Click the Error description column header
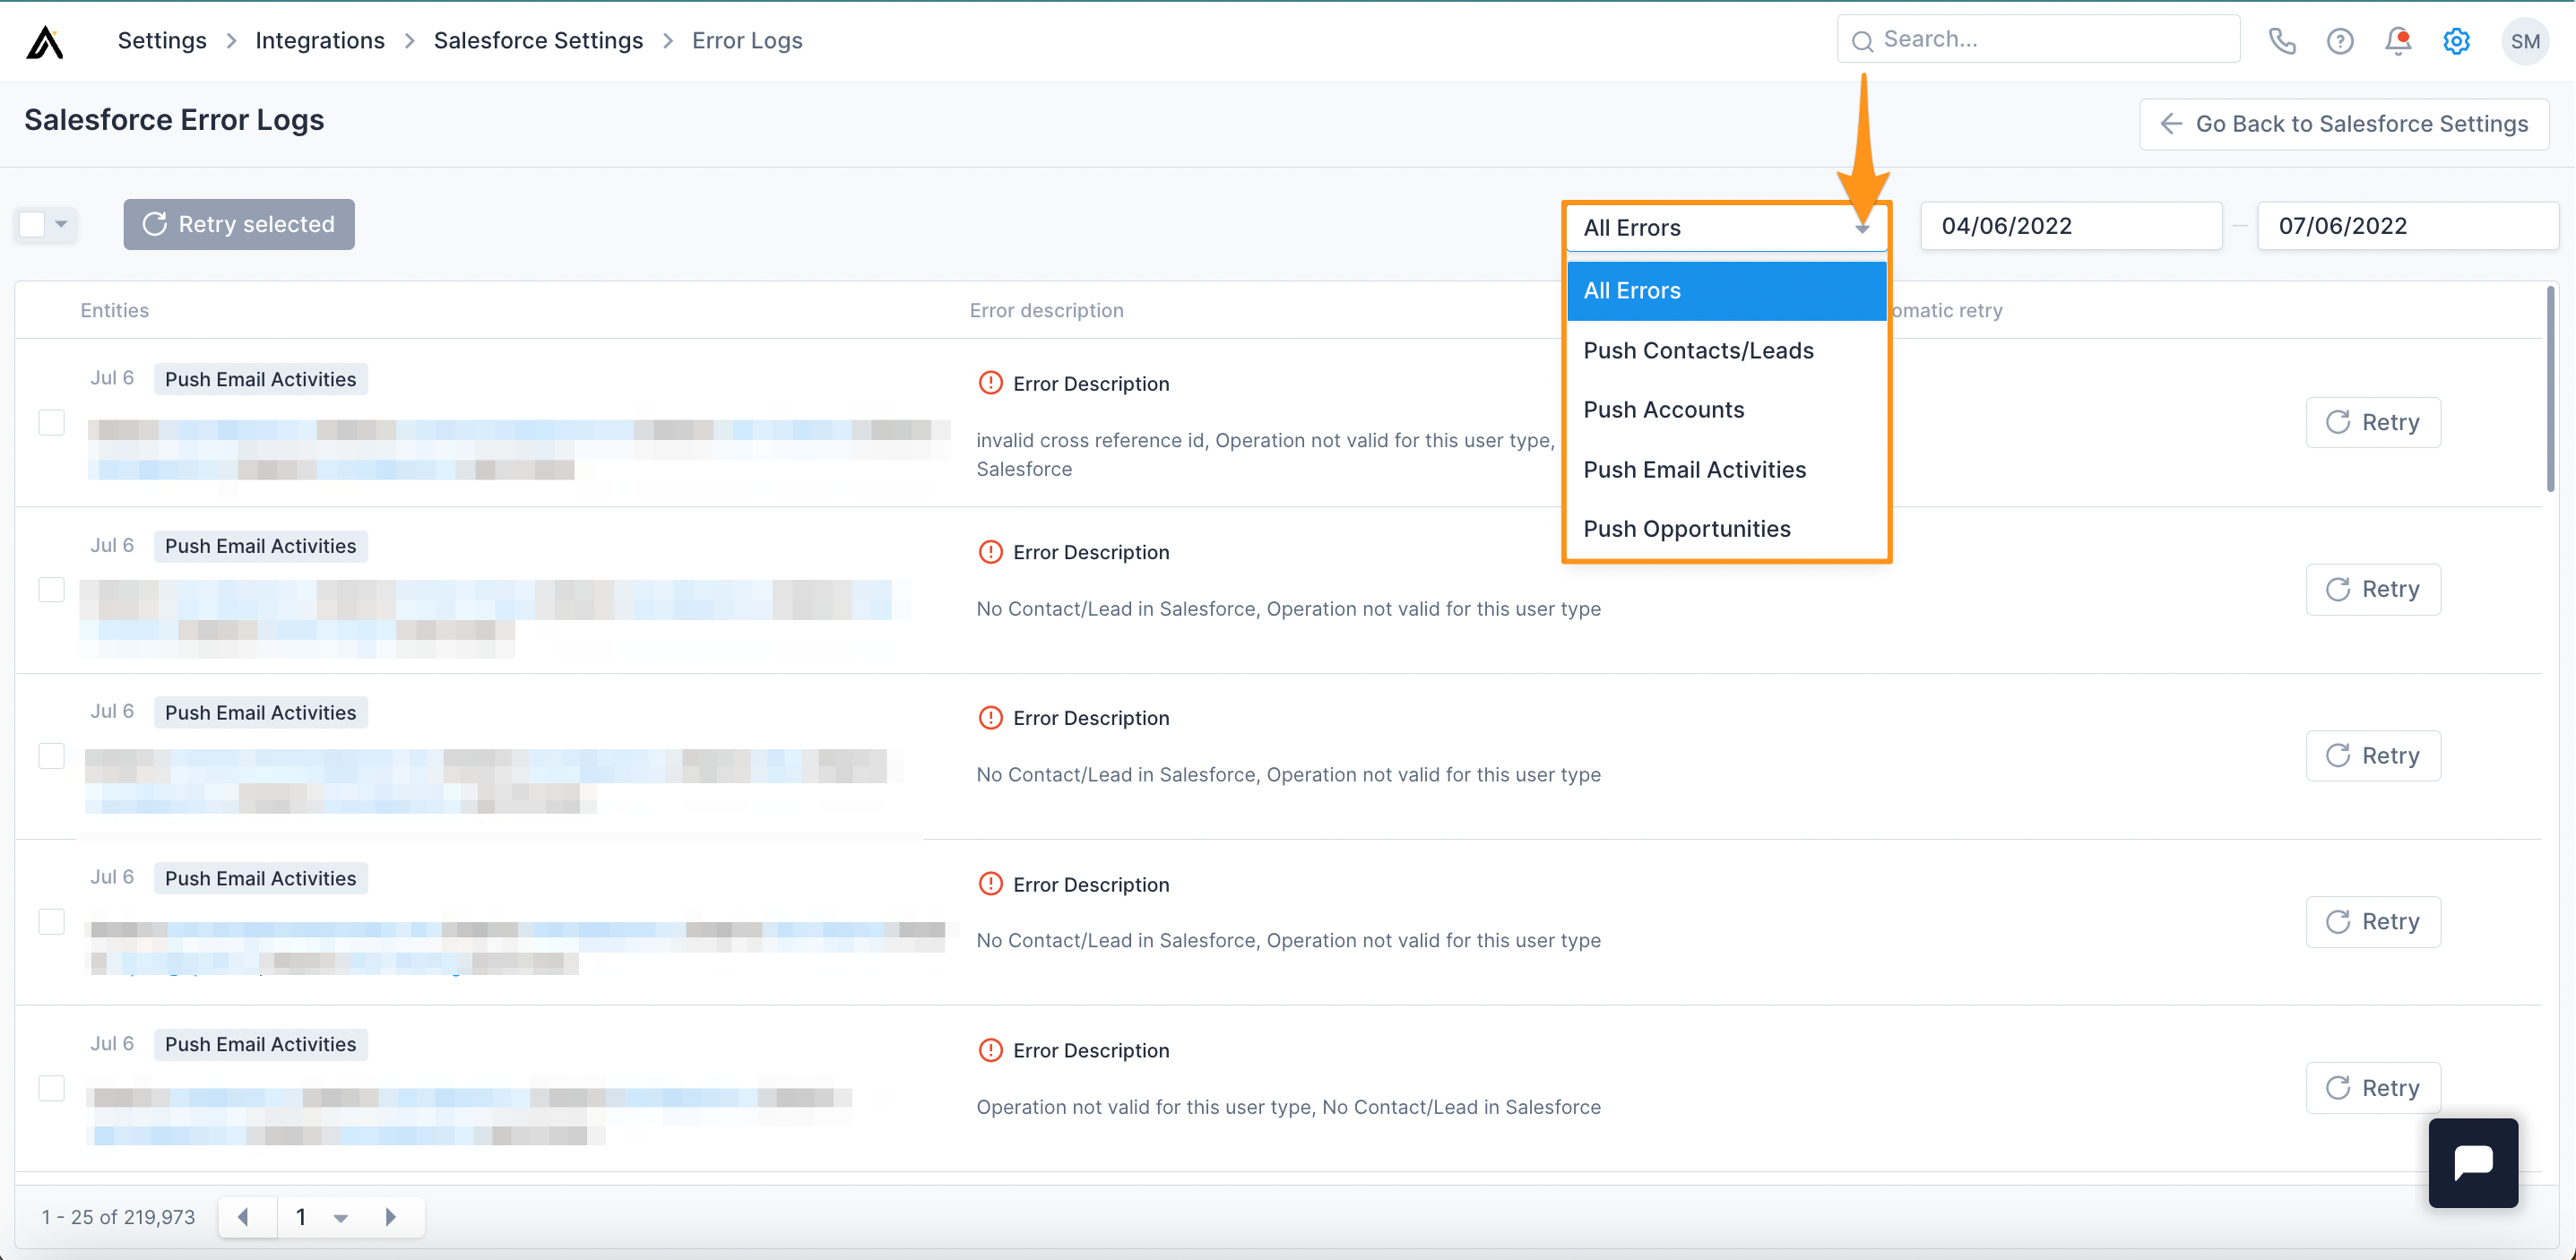 tap(1046, 310)
